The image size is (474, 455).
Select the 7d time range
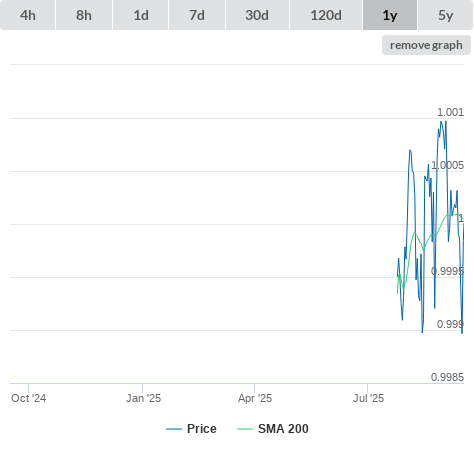[x=197, y=15]
